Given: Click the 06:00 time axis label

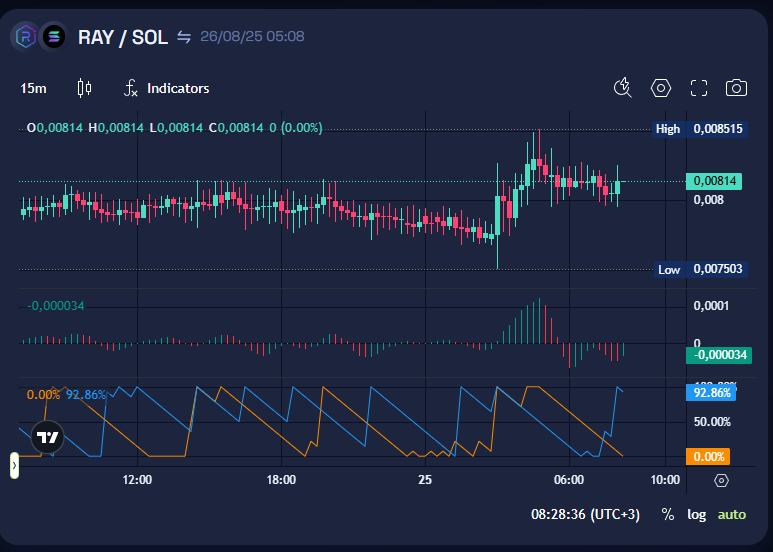Looking at the screenshot, I should click(x=569, y=480).
